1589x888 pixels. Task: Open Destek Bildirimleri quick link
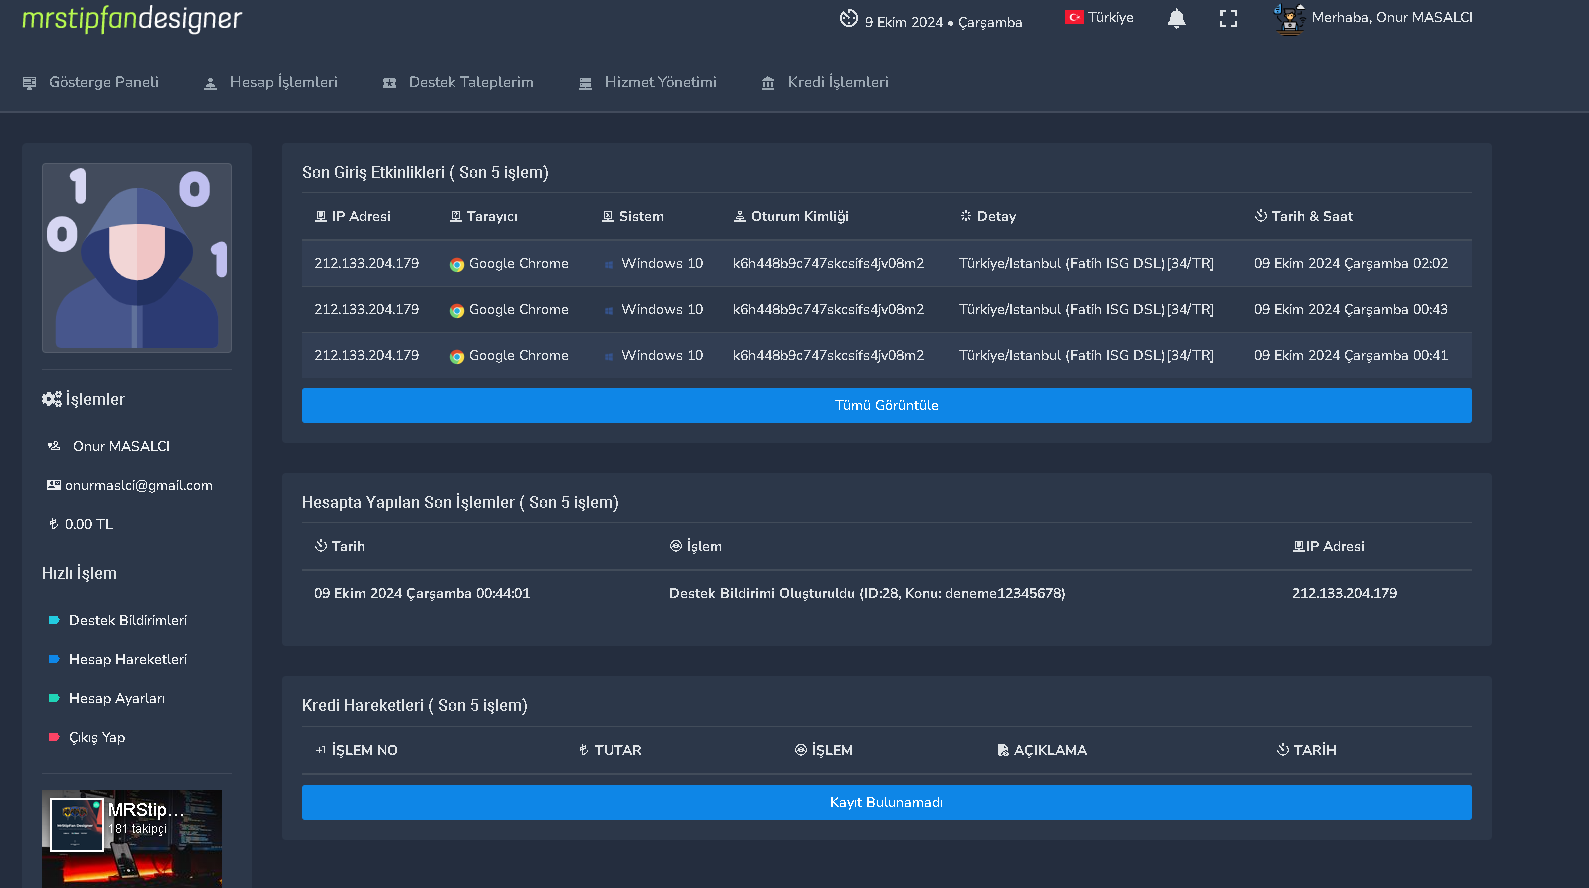tap(128, 620)
